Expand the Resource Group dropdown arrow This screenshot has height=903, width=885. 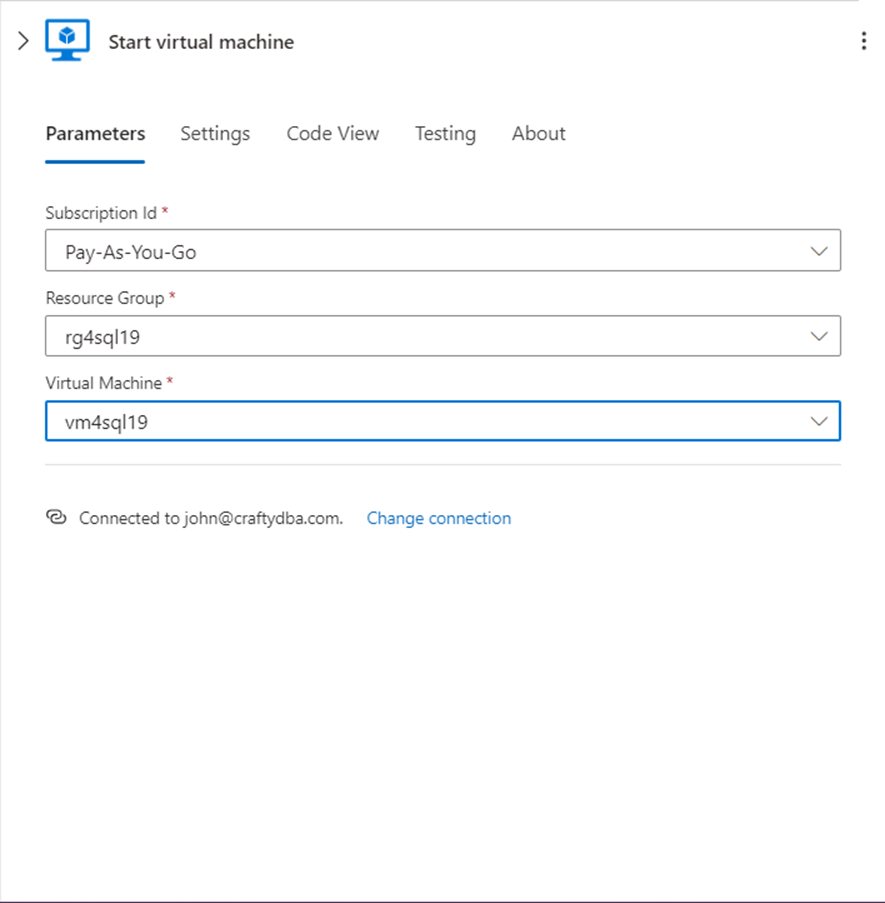pos(819,337)
